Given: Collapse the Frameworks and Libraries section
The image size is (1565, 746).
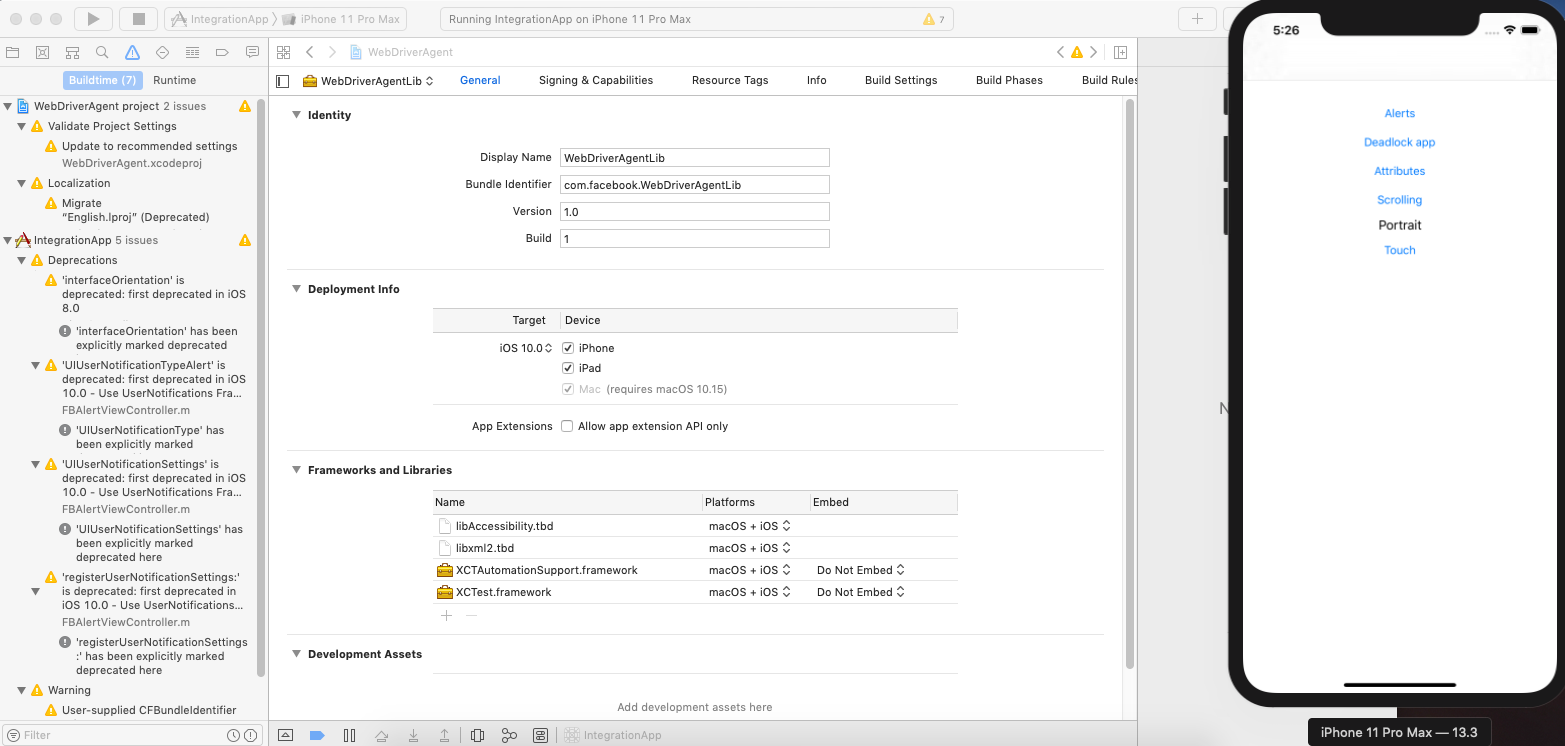Looking at the screenshot, I should tap(296, 470).
